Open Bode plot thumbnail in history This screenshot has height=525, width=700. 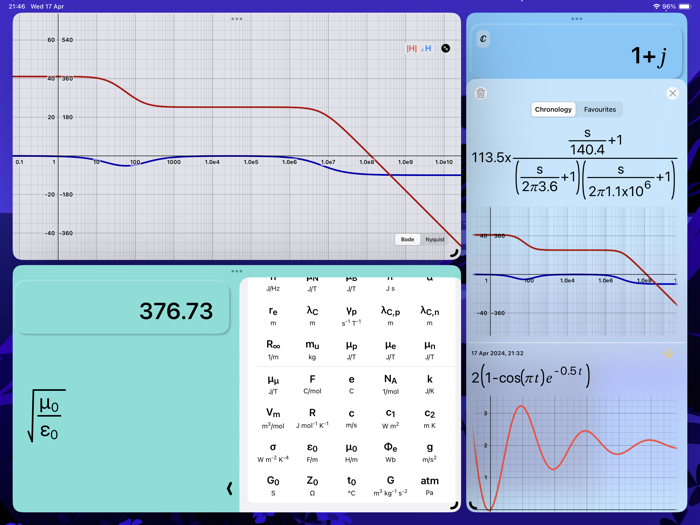(x=575, y=271)
